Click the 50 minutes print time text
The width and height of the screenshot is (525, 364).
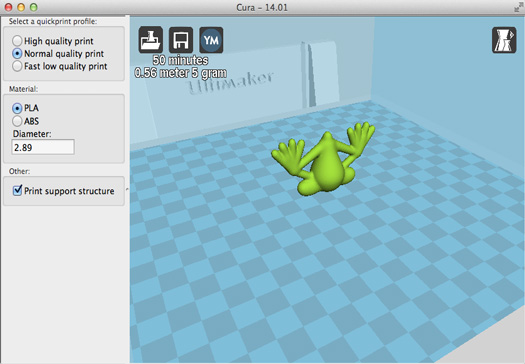[x=180, y=60]
